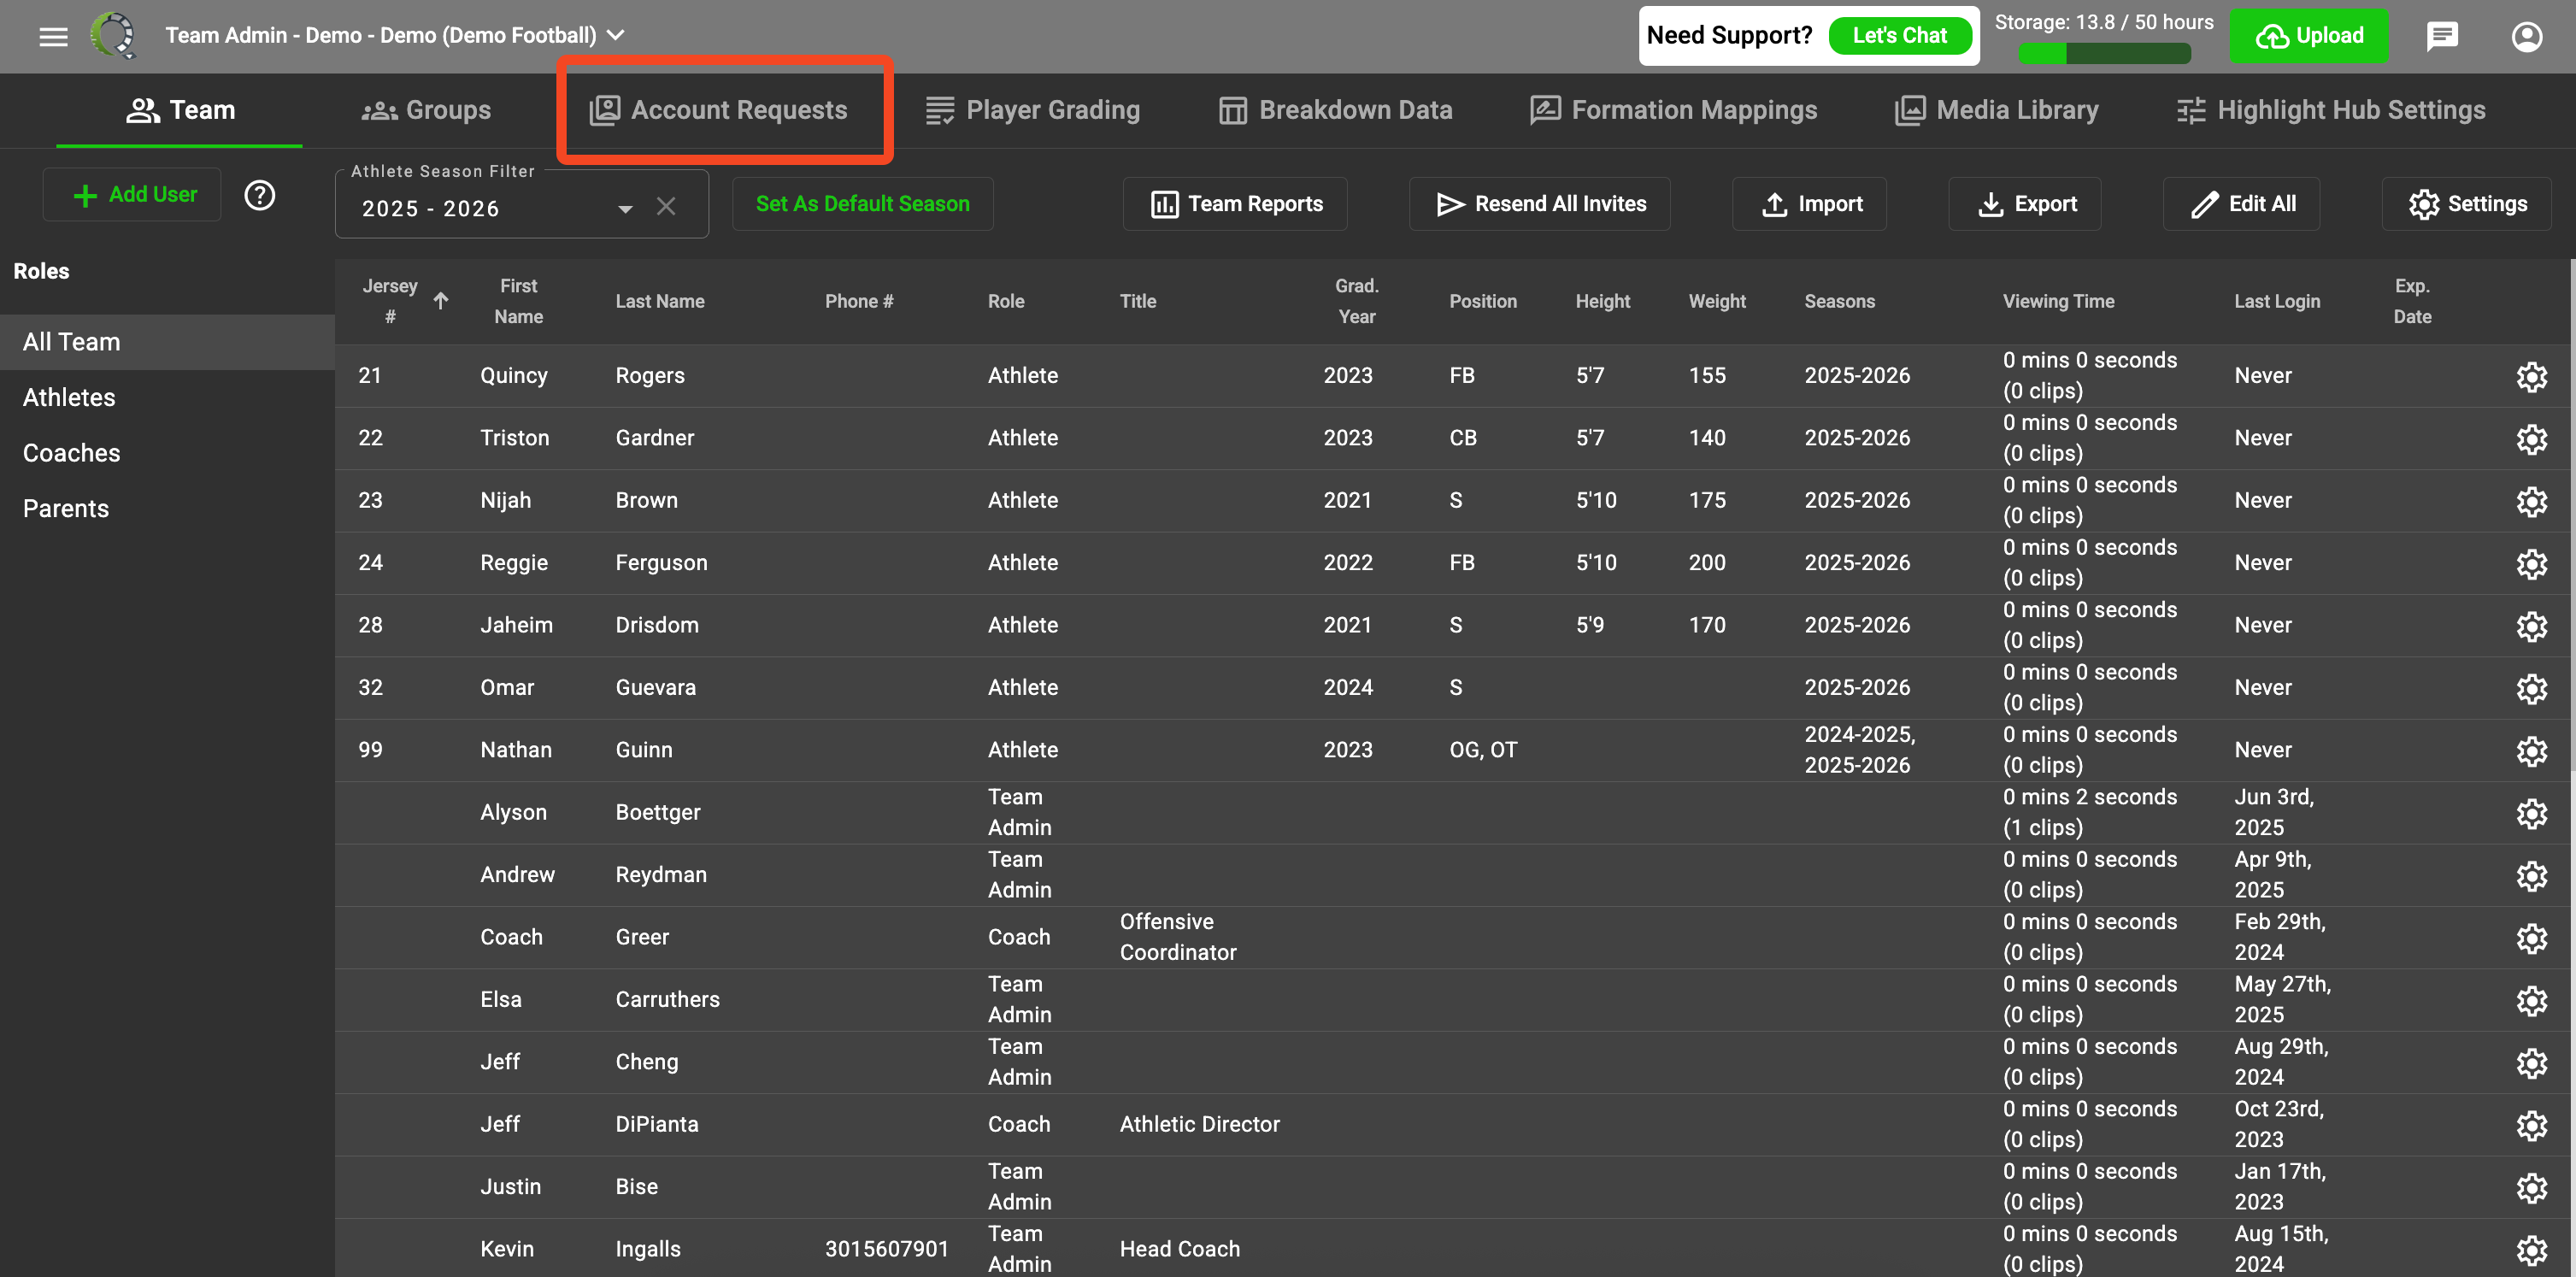Open settings gear for Justin Bise
The width and height of the screenshot is (2576, 1277).
(2531, 1188)
